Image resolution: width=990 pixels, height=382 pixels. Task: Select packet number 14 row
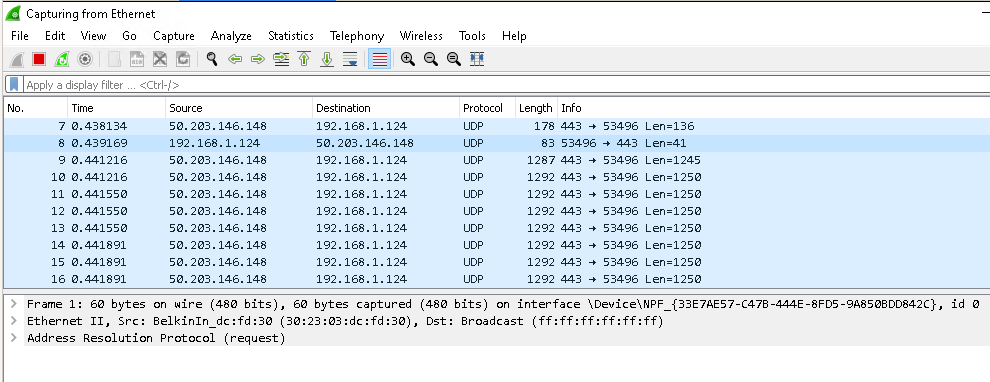[497, 245]
